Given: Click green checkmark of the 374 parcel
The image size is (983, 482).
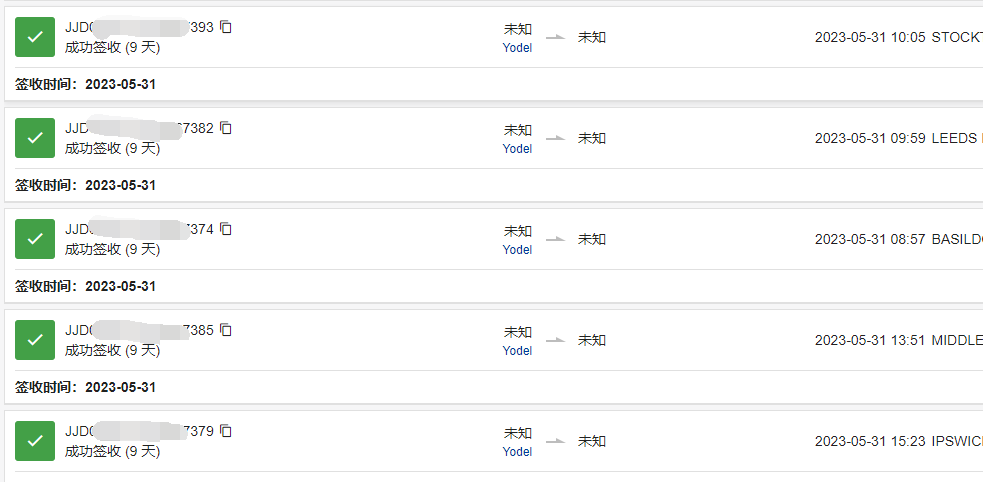Looking at the screenshot, I should [35, 239].
